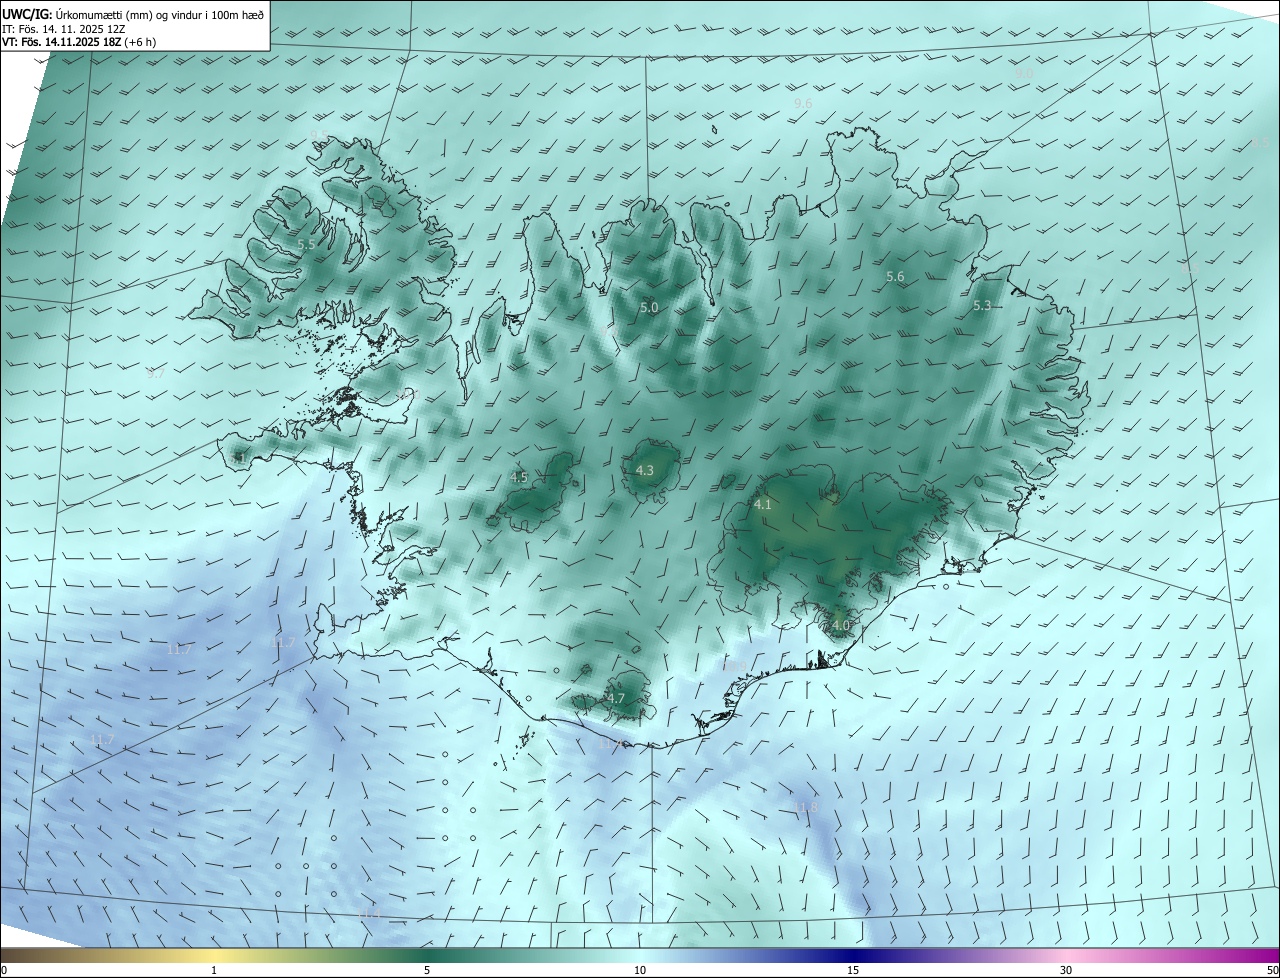Click the 9.6 value label over the northern sea

pos(803,104)
